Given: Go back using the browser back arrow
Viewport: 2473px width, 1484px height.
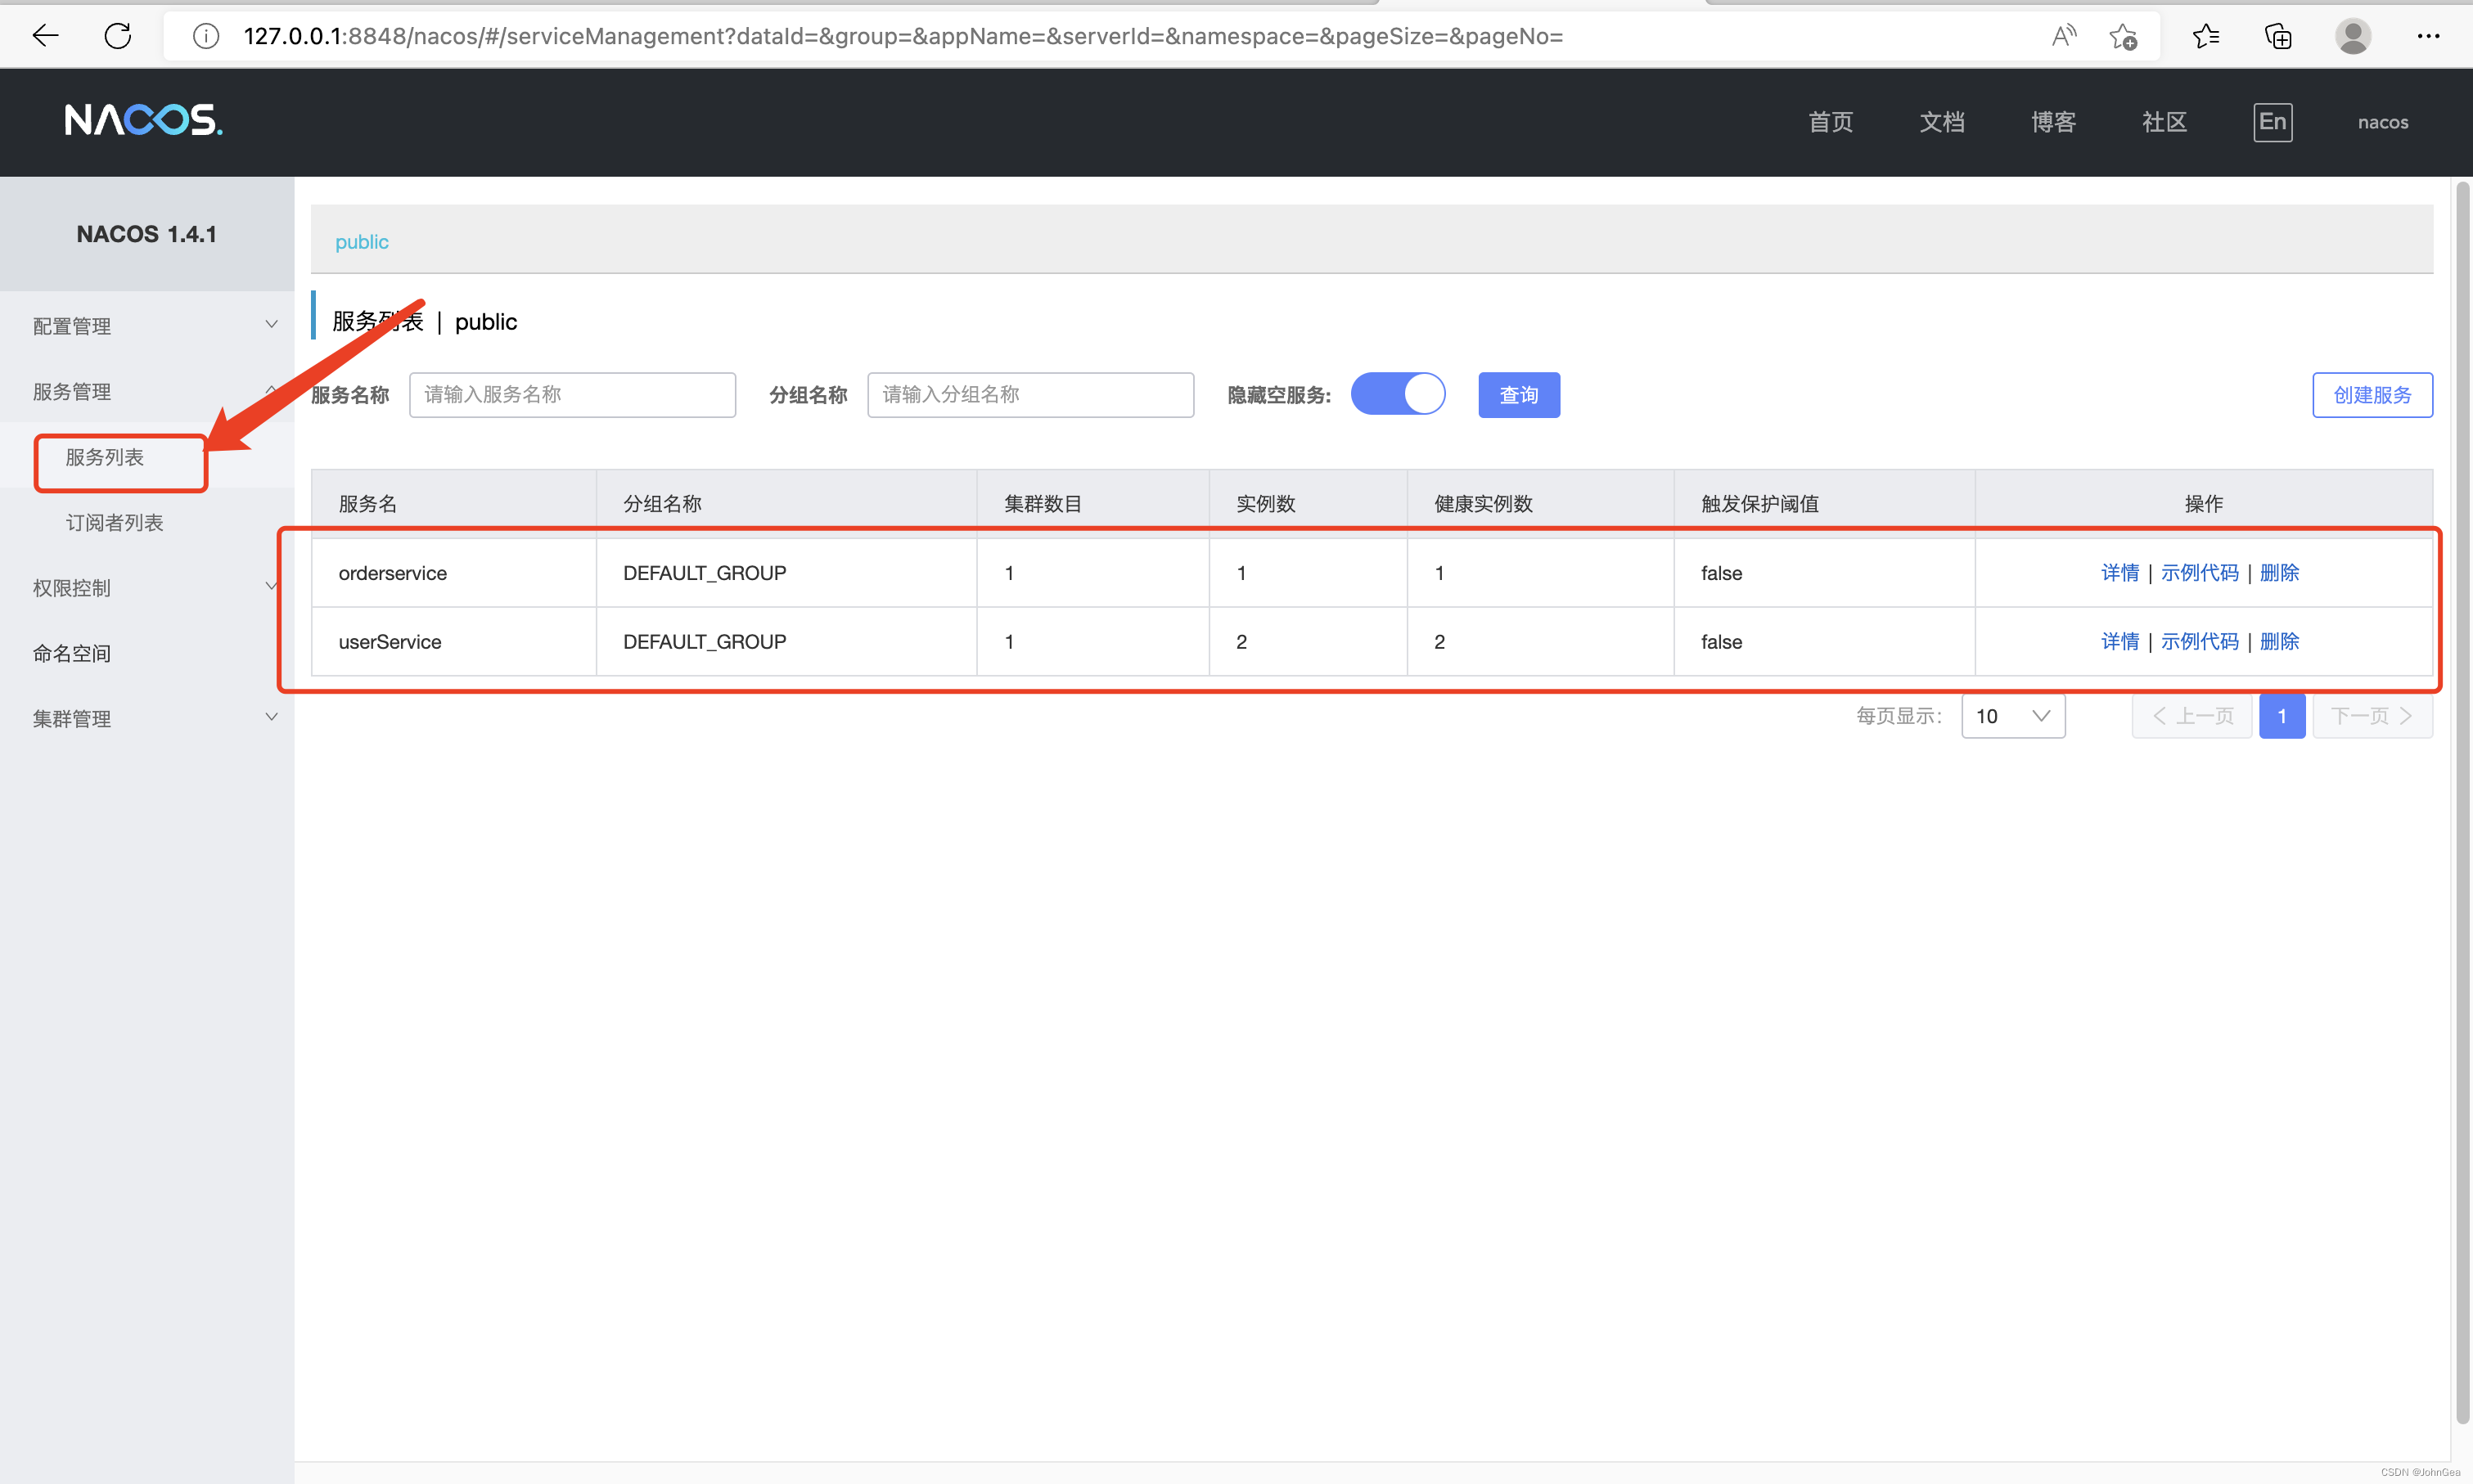Looking at the screenshot, I should click(45, 36).
